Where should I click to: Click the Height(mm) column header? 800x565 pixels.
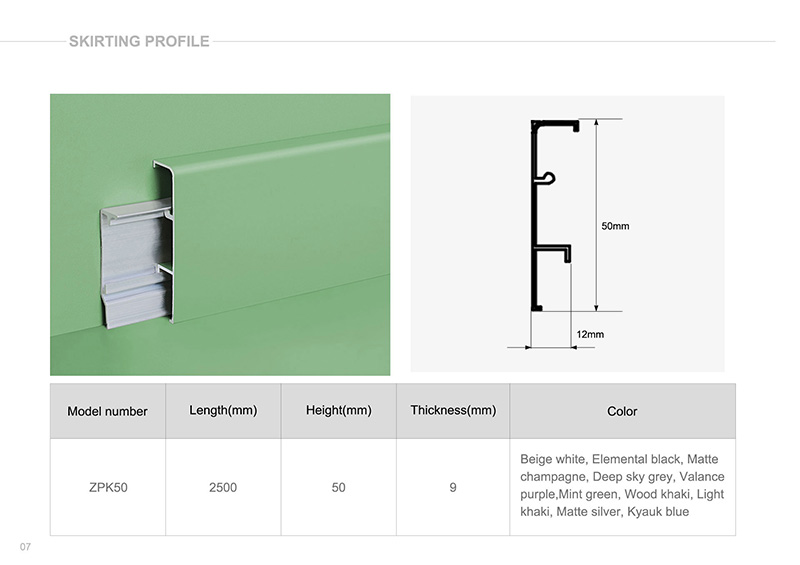click(339, 410)
